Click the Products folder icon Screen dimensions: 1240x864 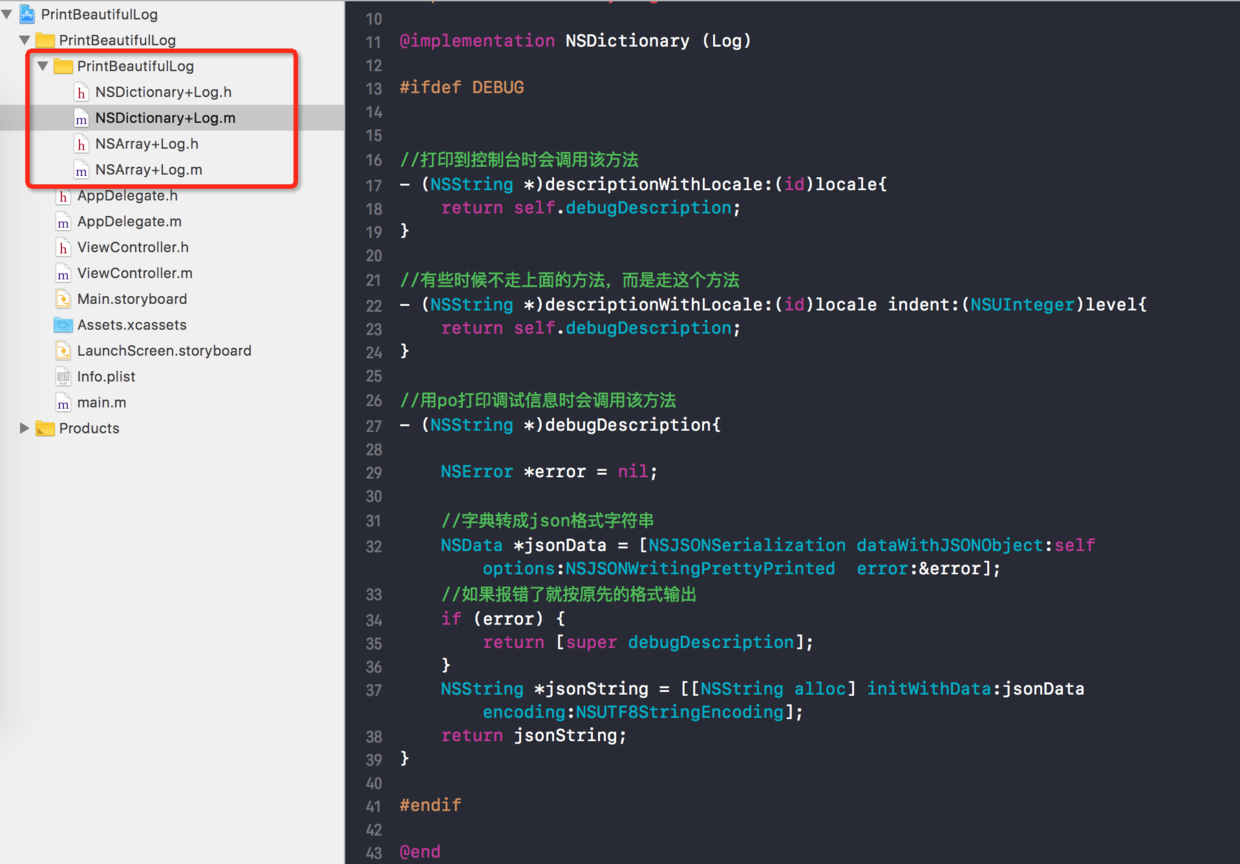tap(45, 428)
